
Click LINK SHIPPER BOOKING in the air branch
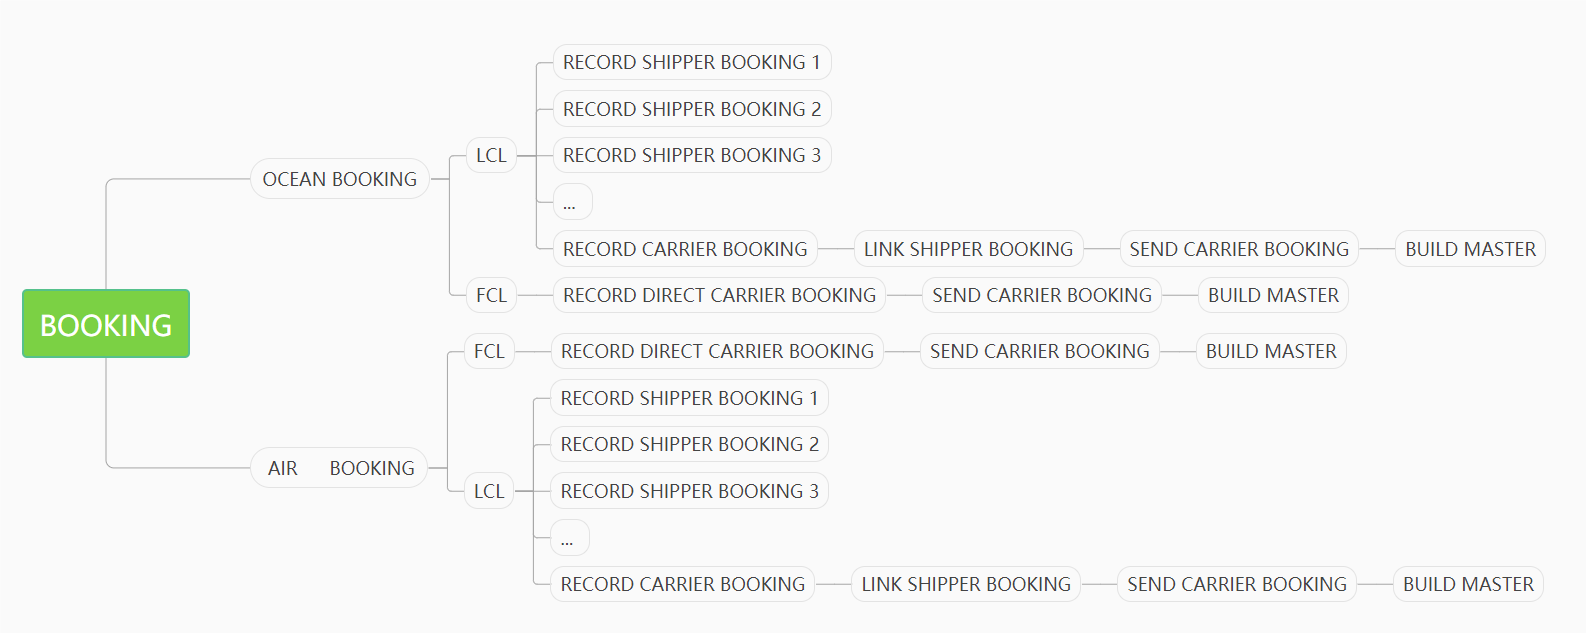tap(966, 584)
